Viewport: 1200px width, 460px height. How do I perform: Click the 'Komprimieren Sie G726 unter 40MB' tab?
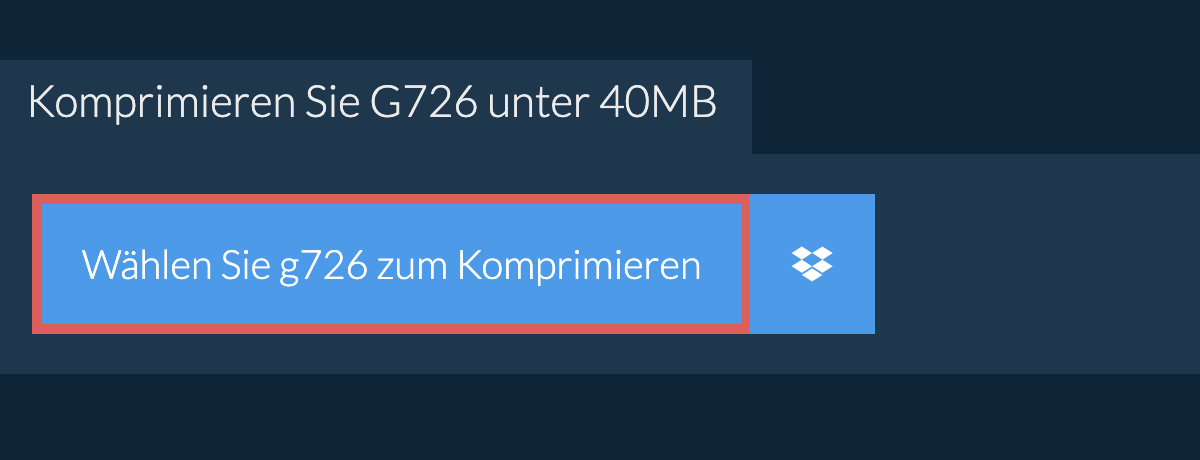point(376,106)
